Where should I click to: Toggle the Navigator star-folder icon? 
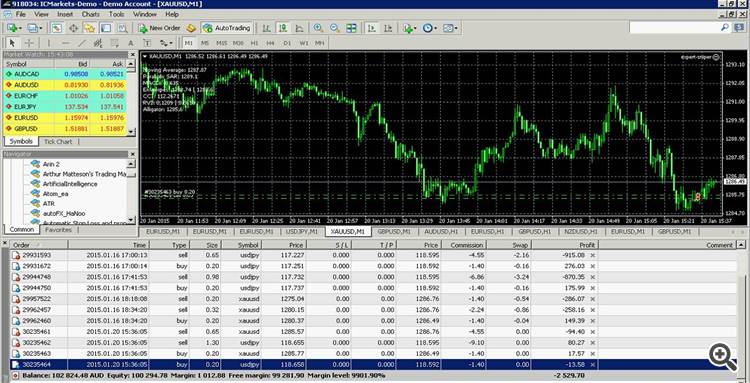coord(89,28)
